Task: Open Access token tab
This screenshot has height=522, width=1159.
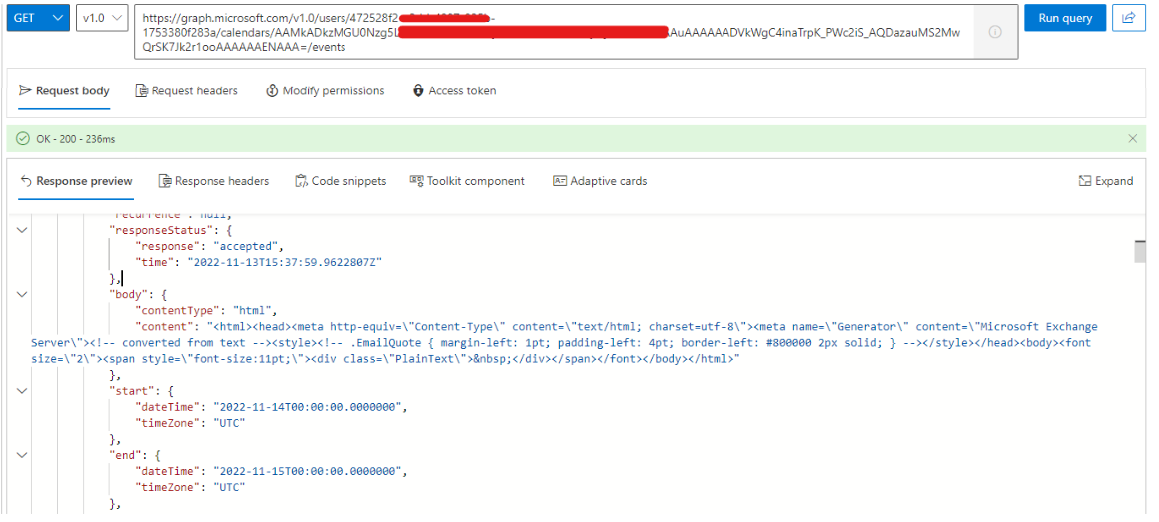Action: (455, 91)
